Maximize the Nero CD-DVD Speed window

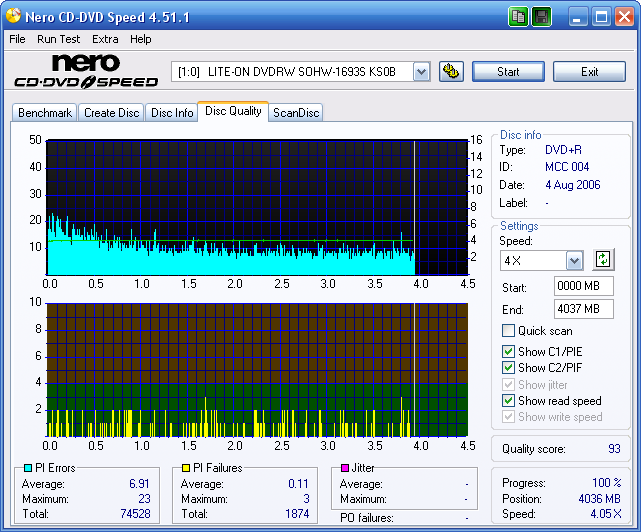601,17
